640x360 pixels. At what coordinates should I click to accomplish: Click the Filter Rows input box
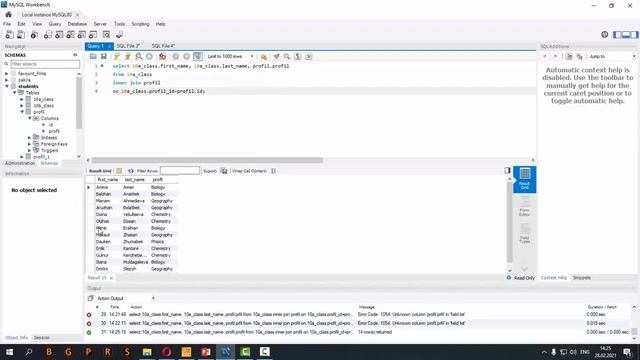pyautogui.click(x=180, y=171)
